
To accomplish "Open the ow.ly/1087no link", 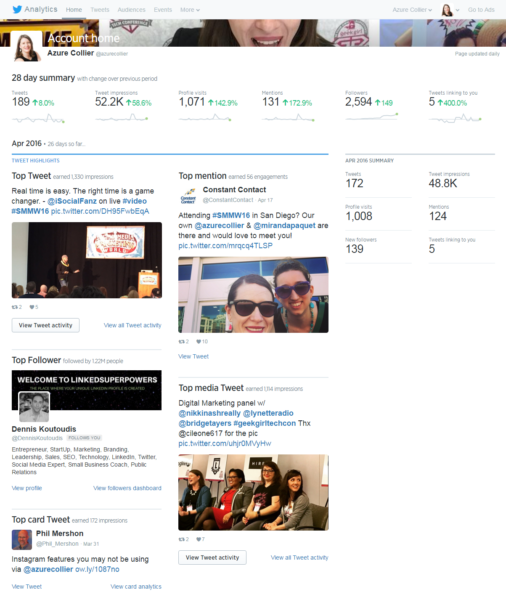I will point(97,569).
